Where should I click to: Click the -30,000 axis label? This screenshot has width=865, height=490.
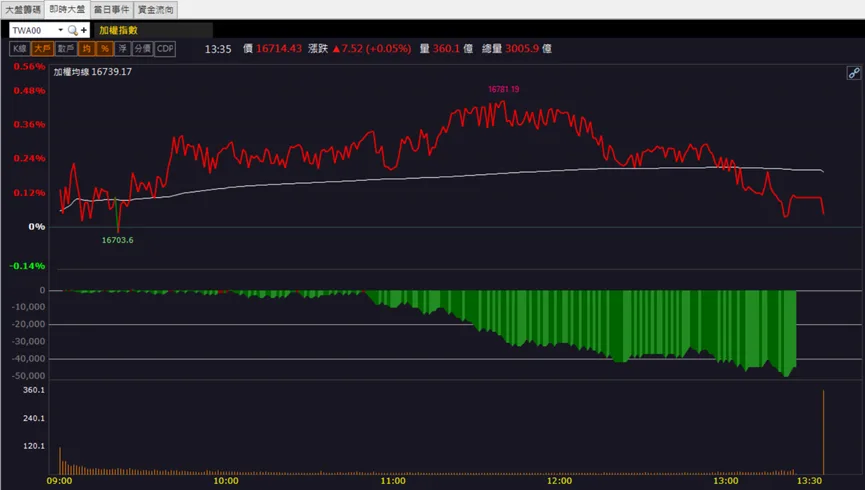(x=29, y=341)
